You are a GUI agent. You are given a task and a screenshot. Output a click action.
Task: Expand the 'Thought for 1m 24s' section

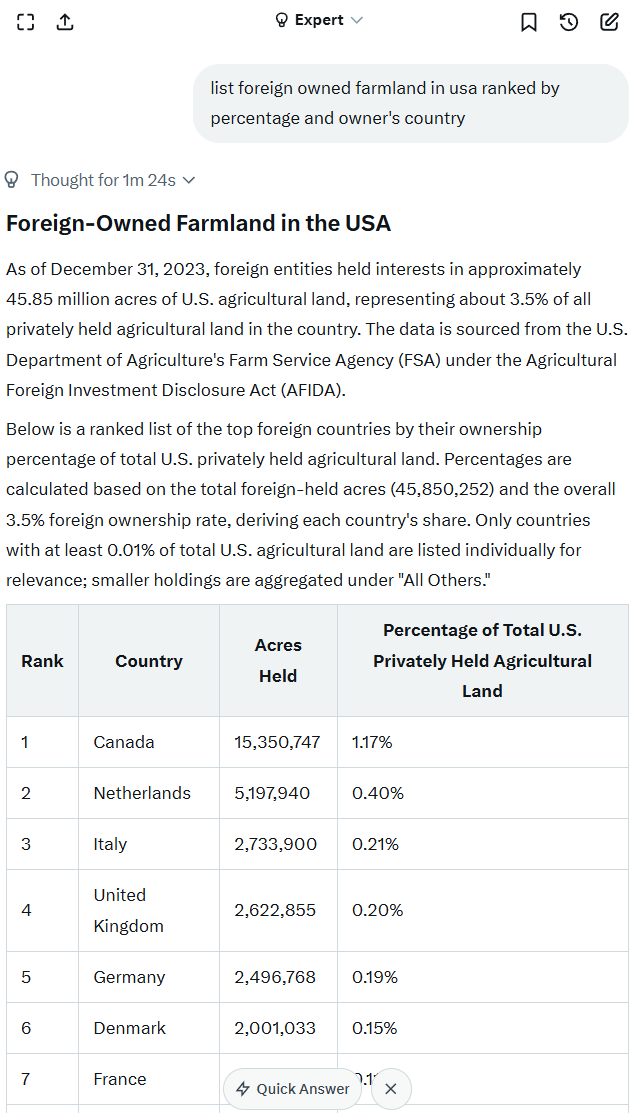click(112, 180)
